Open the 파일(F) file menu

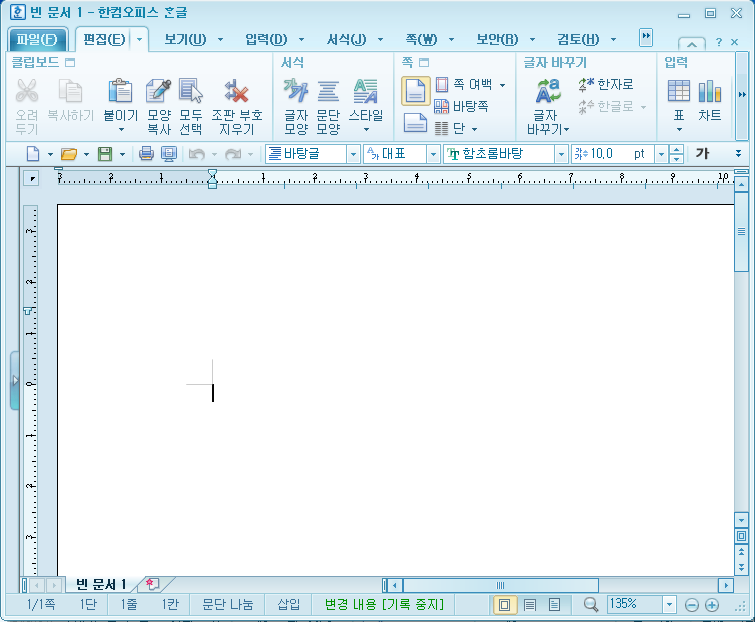pos(38,39)
